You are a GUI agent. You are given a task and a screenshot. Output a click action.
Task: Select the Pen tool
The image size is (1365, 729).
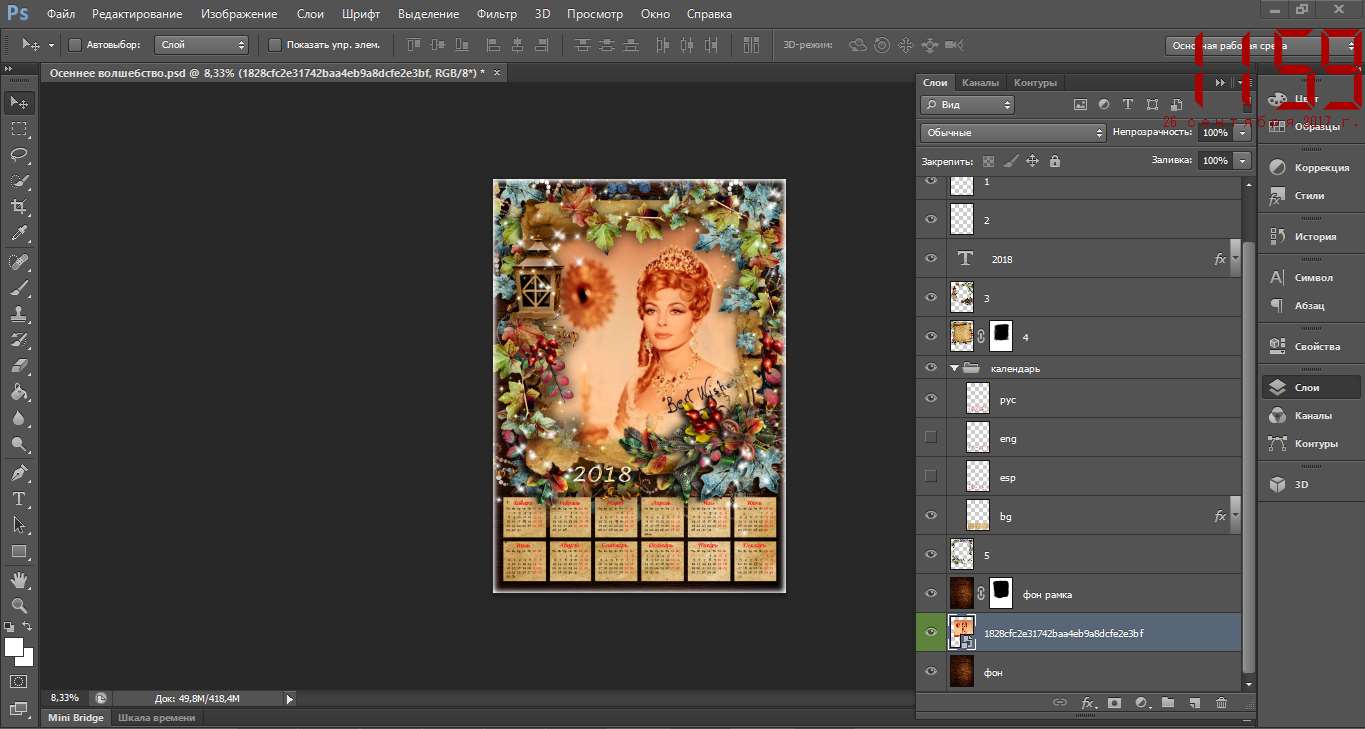tap(19, 473)
